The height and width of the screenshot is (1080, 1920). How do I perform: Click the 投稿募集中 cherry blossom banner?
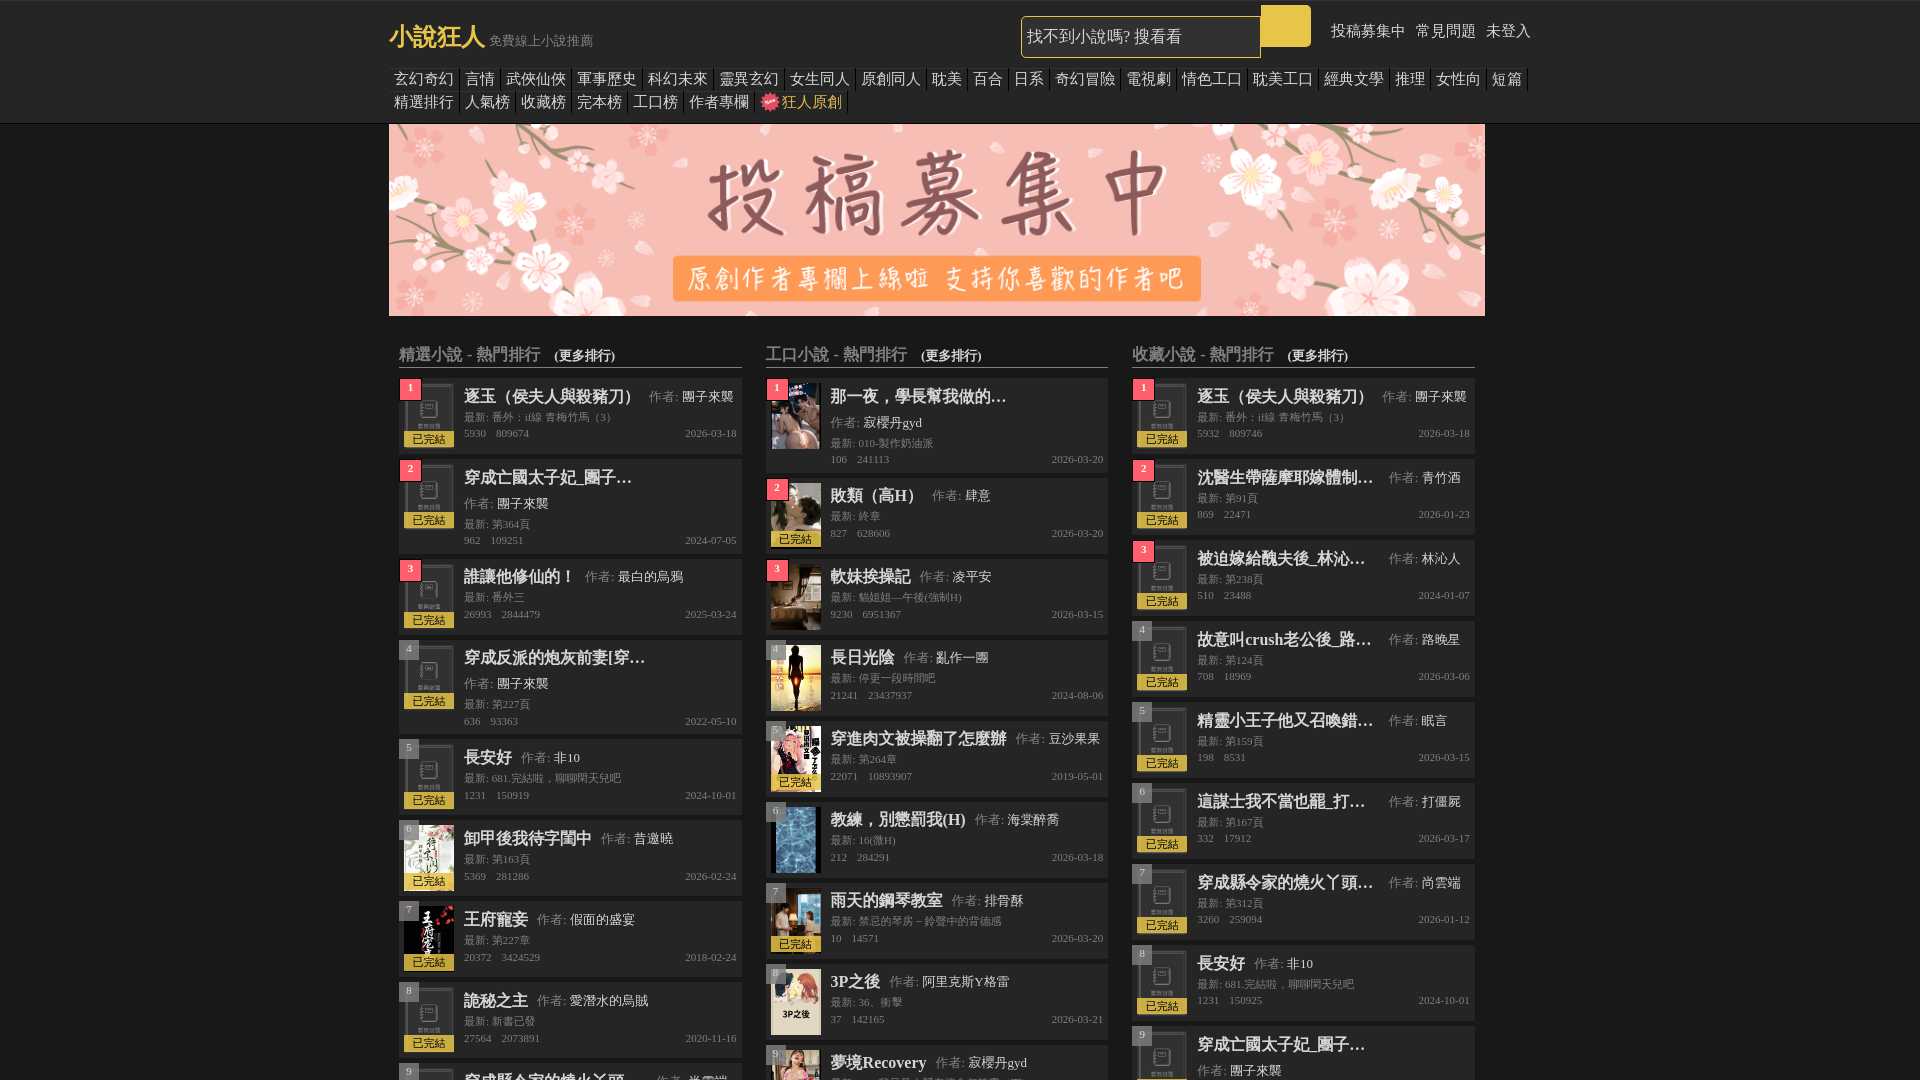(x=937, y=220)
